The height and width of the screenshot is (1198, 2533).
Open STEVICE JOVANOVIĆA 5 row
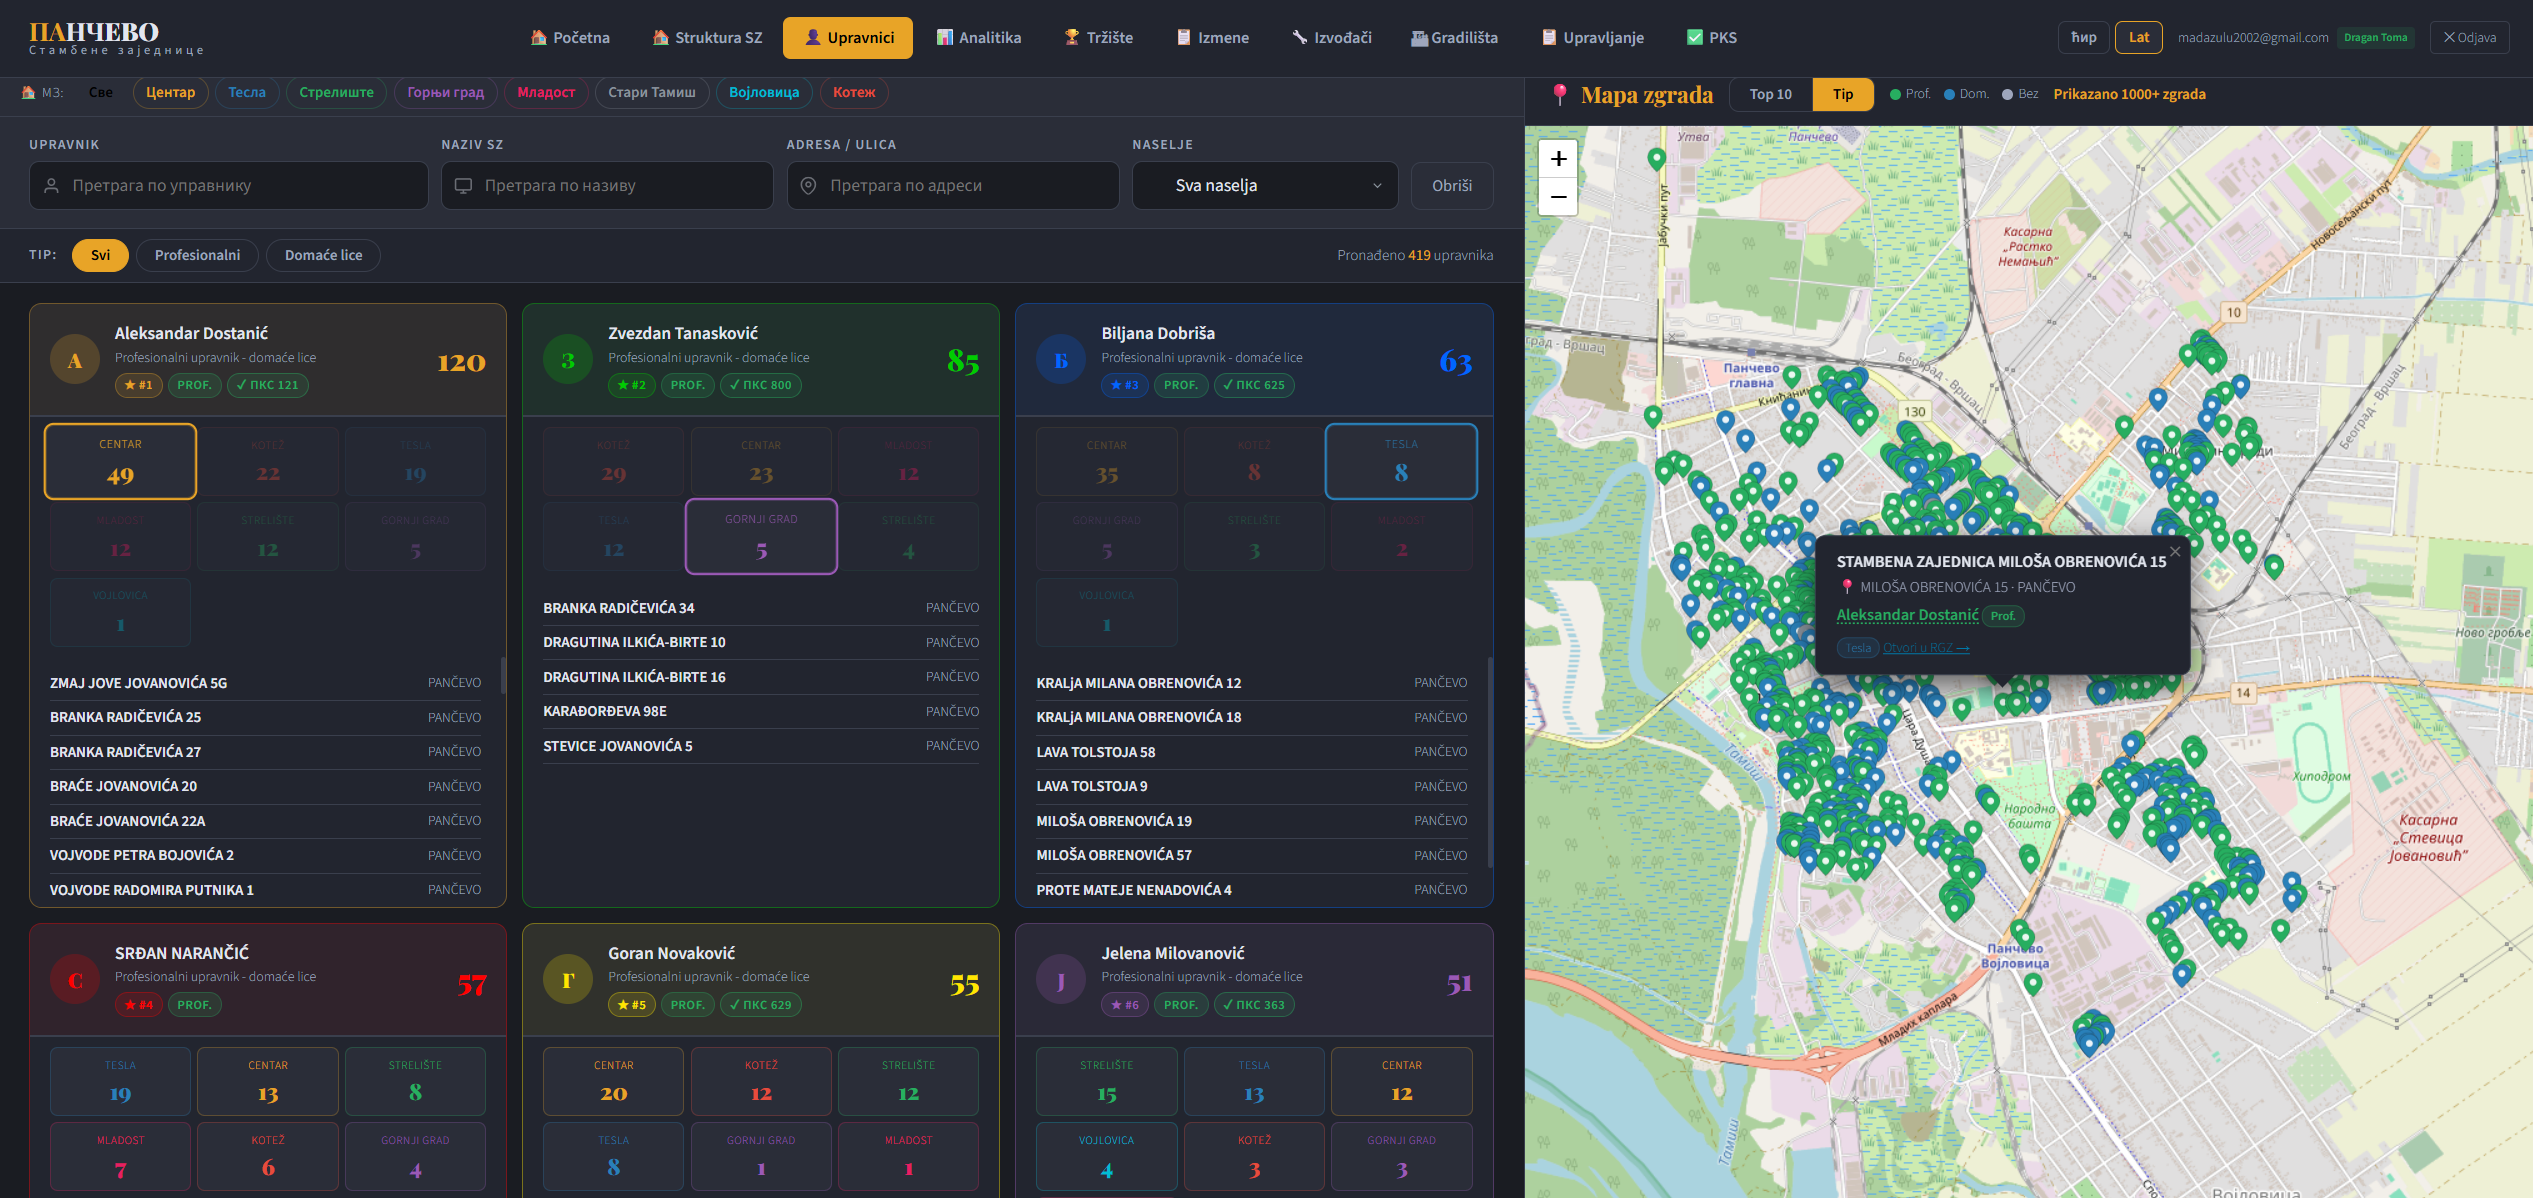point(761,746)
